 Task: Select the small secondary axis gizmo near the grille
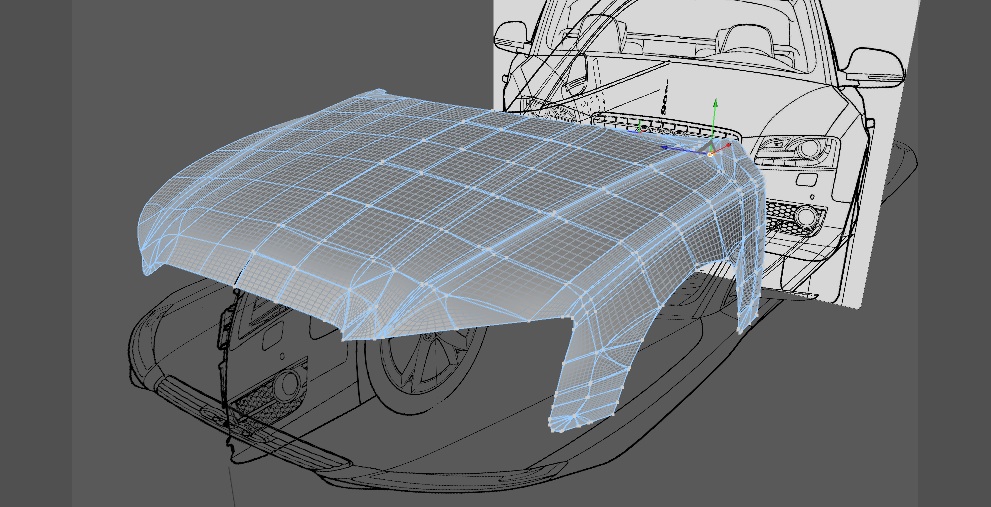coord(640,127)
